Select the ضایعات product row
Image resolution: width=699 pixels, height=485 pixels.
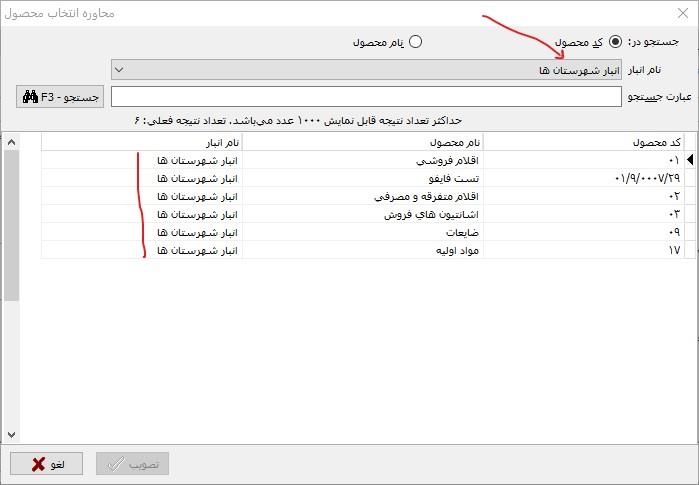(x=362, y=232)
